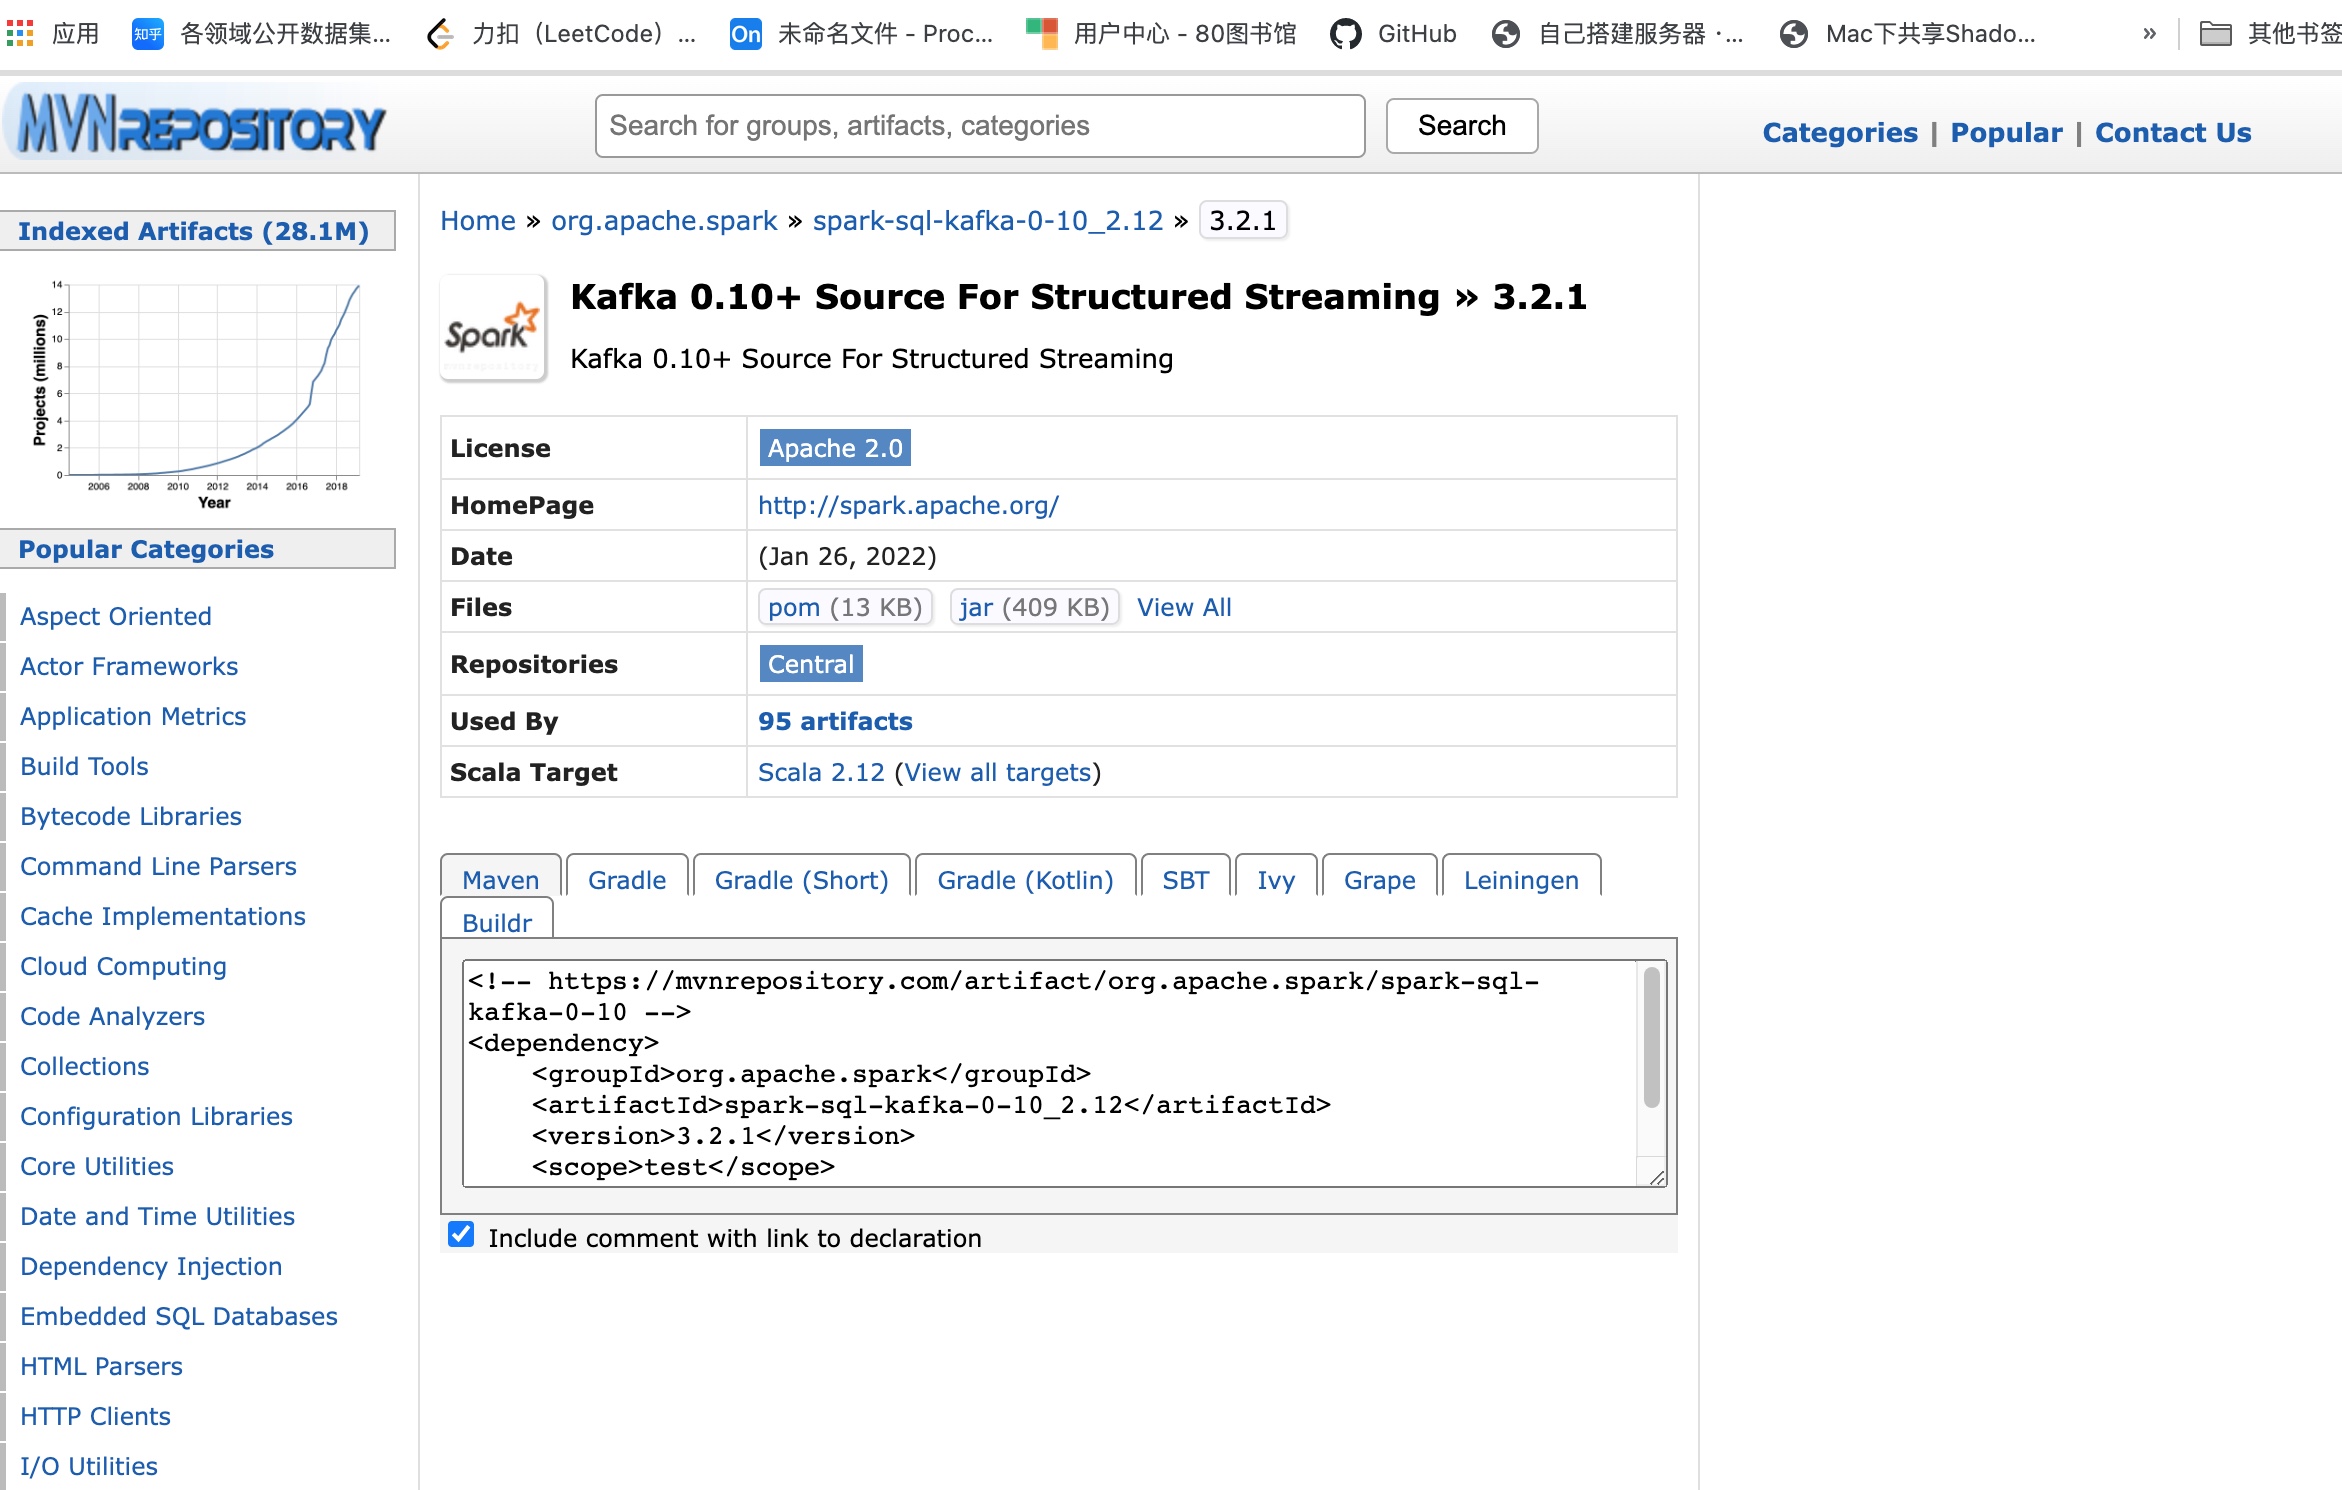The width and height of the screenshot is (2342, 1490).
Task: Switch to the Gradle (Short) tab
Action: tap(802, 878)
